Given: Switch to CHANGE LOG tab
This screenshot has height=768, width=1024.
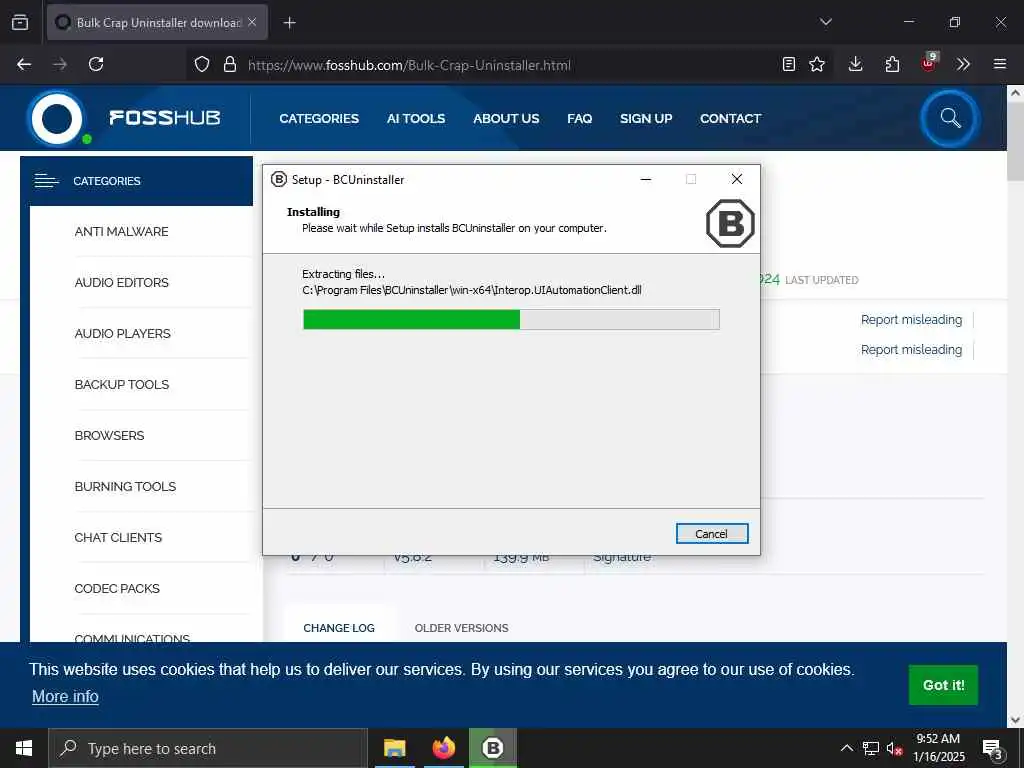Looking at the screenshot, I should point(339,628).
